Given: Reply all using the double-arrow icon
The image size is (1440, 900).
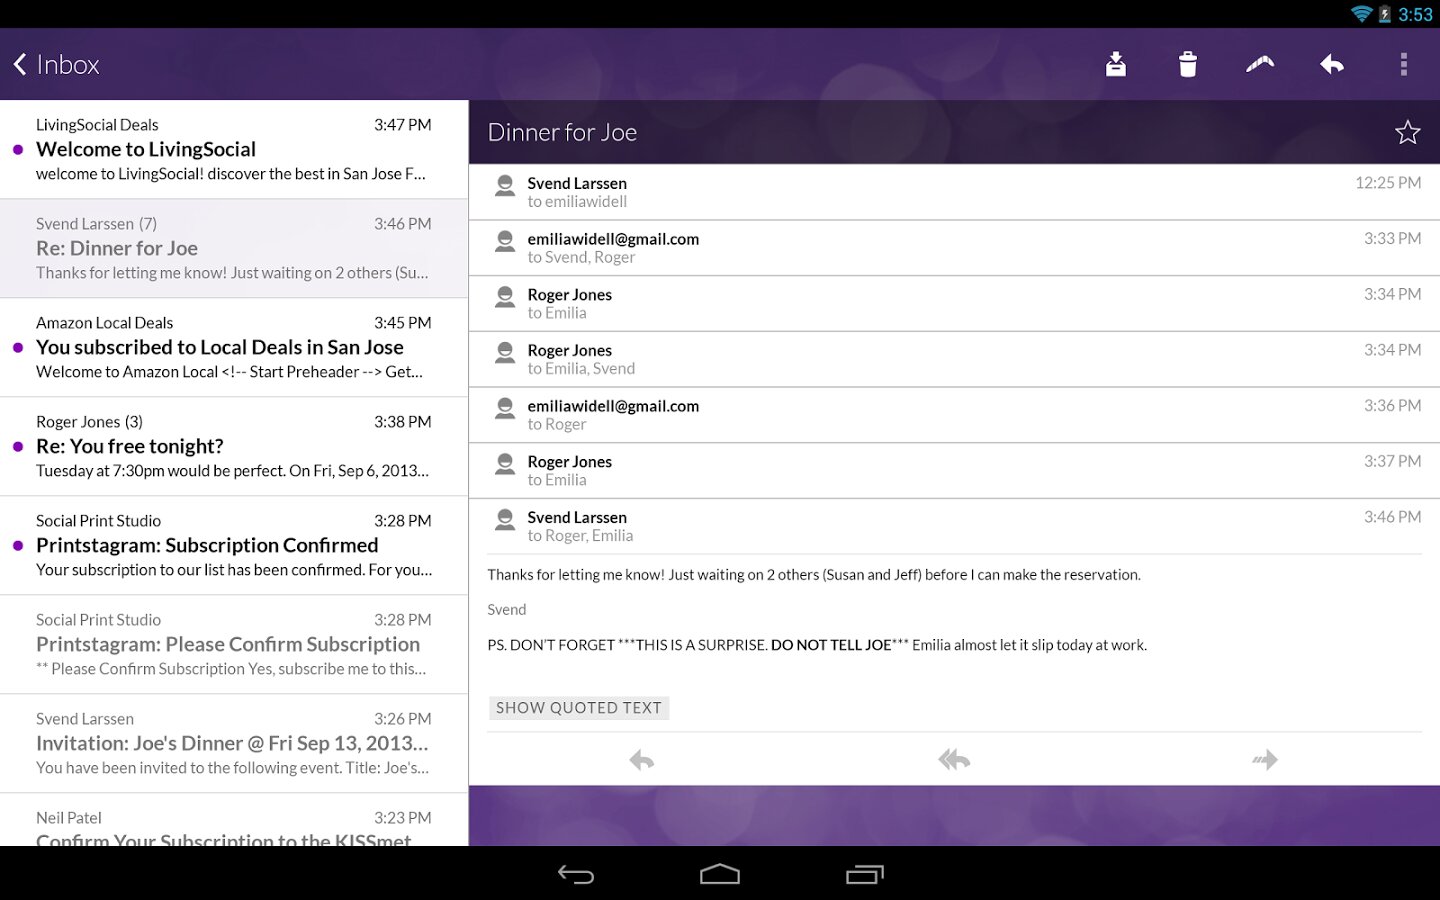Looking at the screenshot, I should pos(954,760).
